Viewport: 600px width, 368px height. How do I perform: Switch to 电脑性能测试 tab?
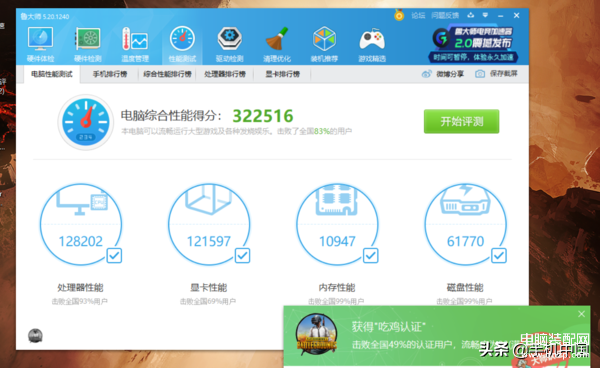(52, 74)
